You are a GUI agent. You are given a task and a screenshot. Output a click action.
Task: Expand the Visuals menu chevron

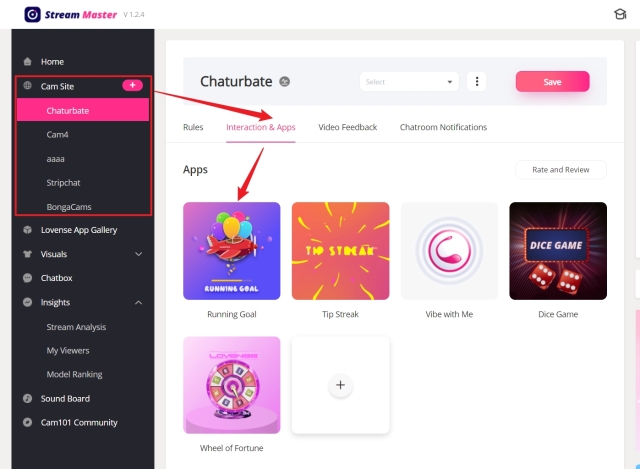point(139,254)
